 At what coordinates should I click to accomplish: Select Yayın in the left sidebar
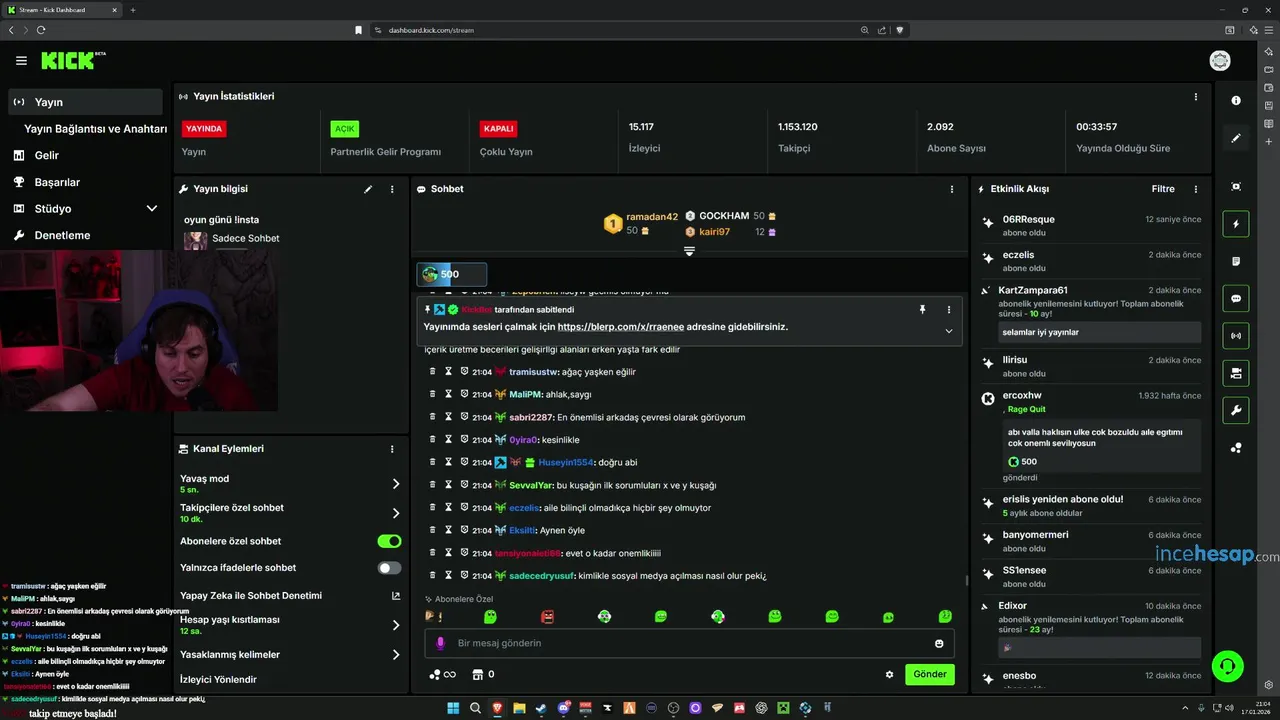click(85, 102)
